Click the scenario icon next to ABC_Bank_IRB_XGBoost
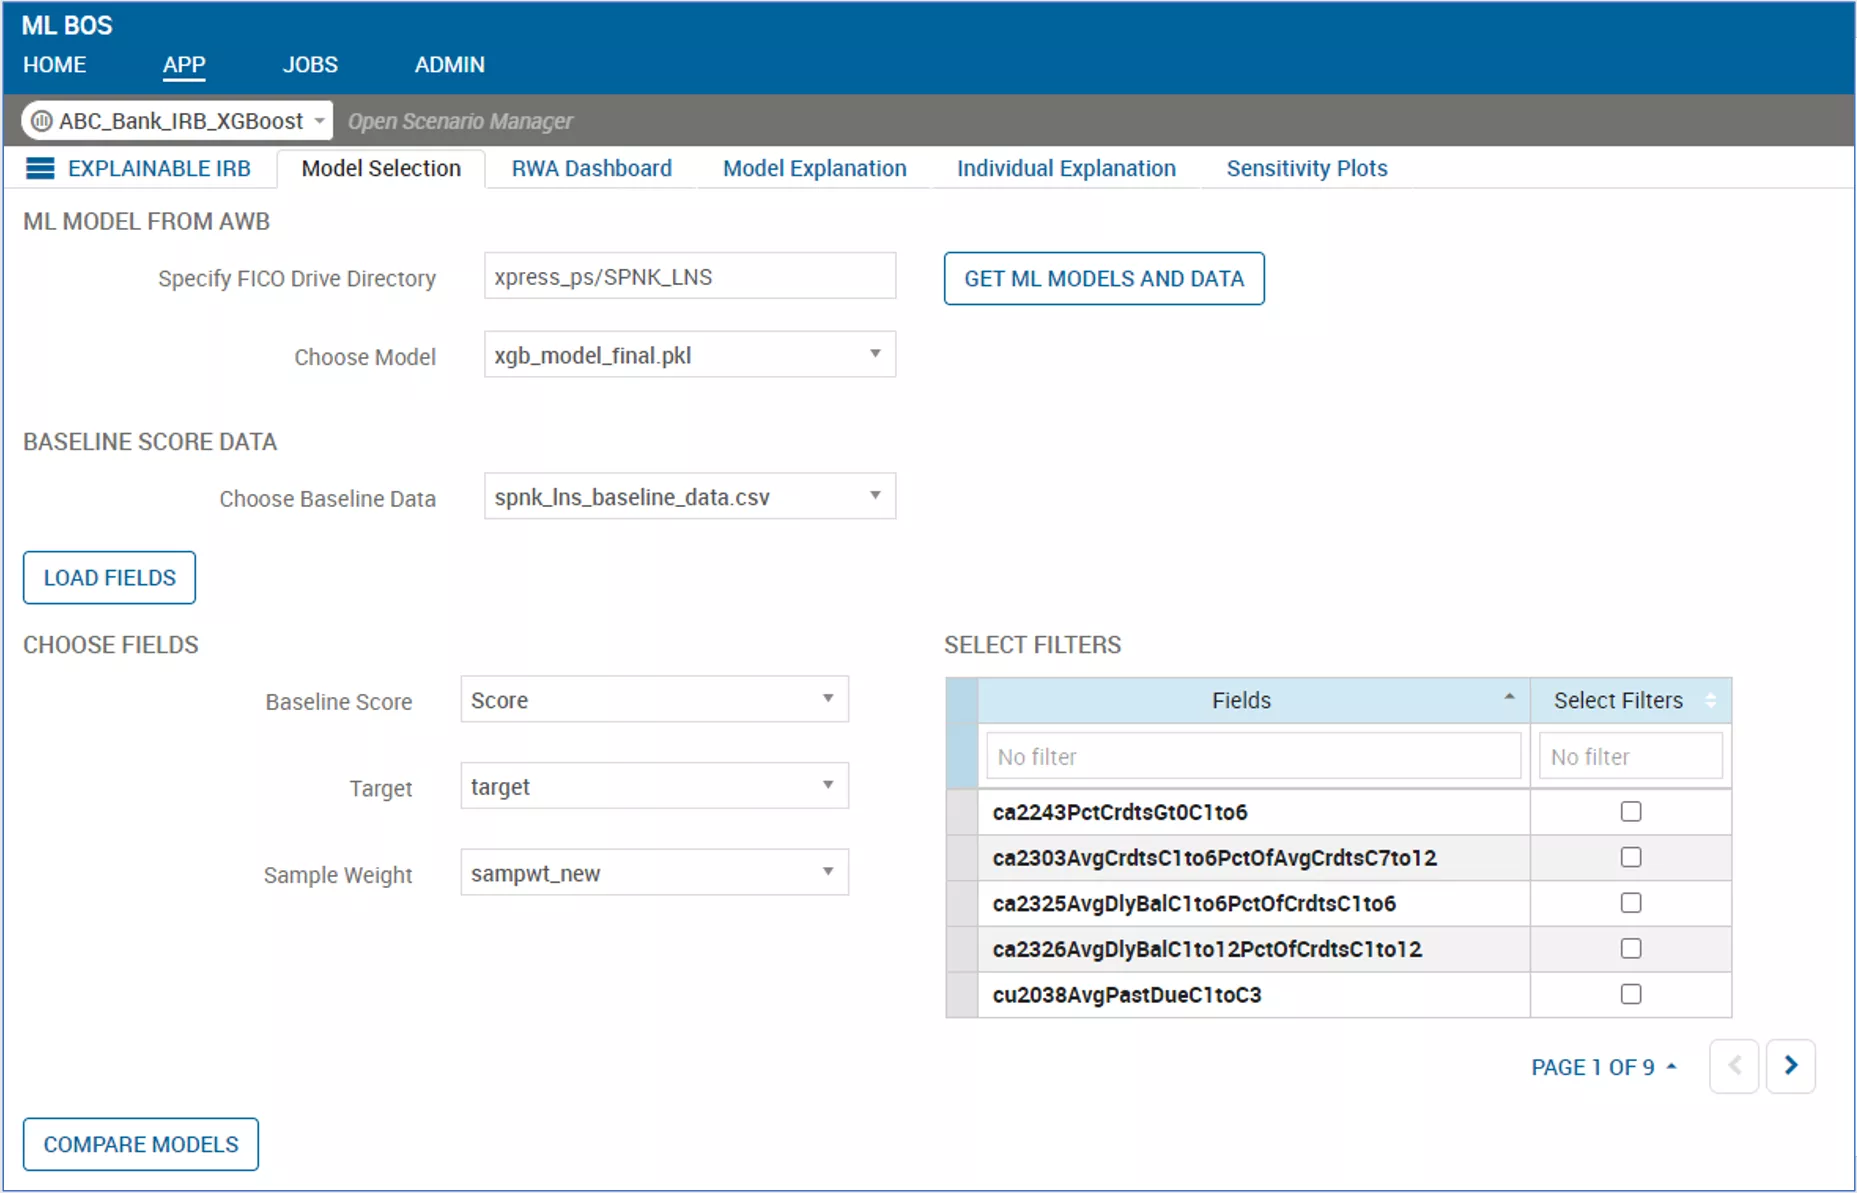Viewport: 1857px width, 1193px height. (42, 121)
